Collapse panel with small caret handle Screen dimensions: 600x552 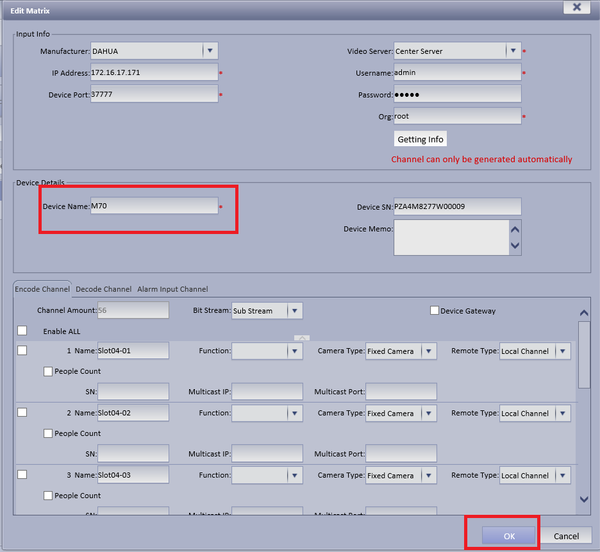[302, 338]
